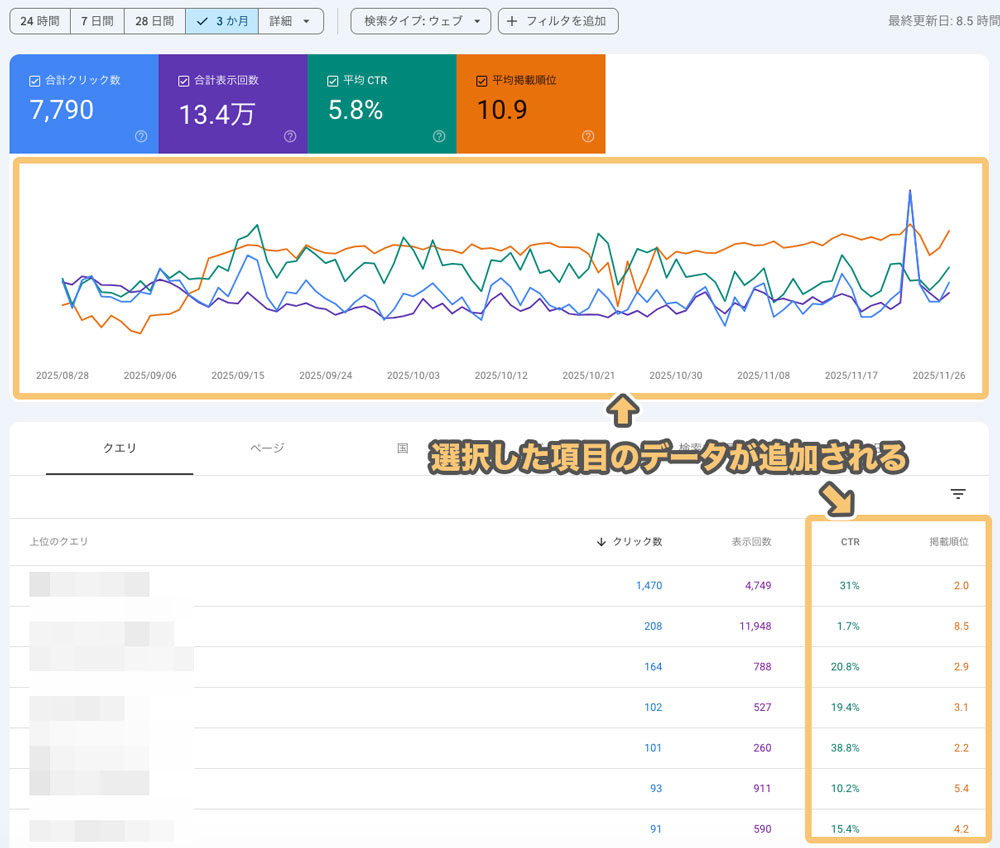Screen dimensions: 1000x848
Task: Choose the 24時間 date range
Action: [x=39, y=21]
